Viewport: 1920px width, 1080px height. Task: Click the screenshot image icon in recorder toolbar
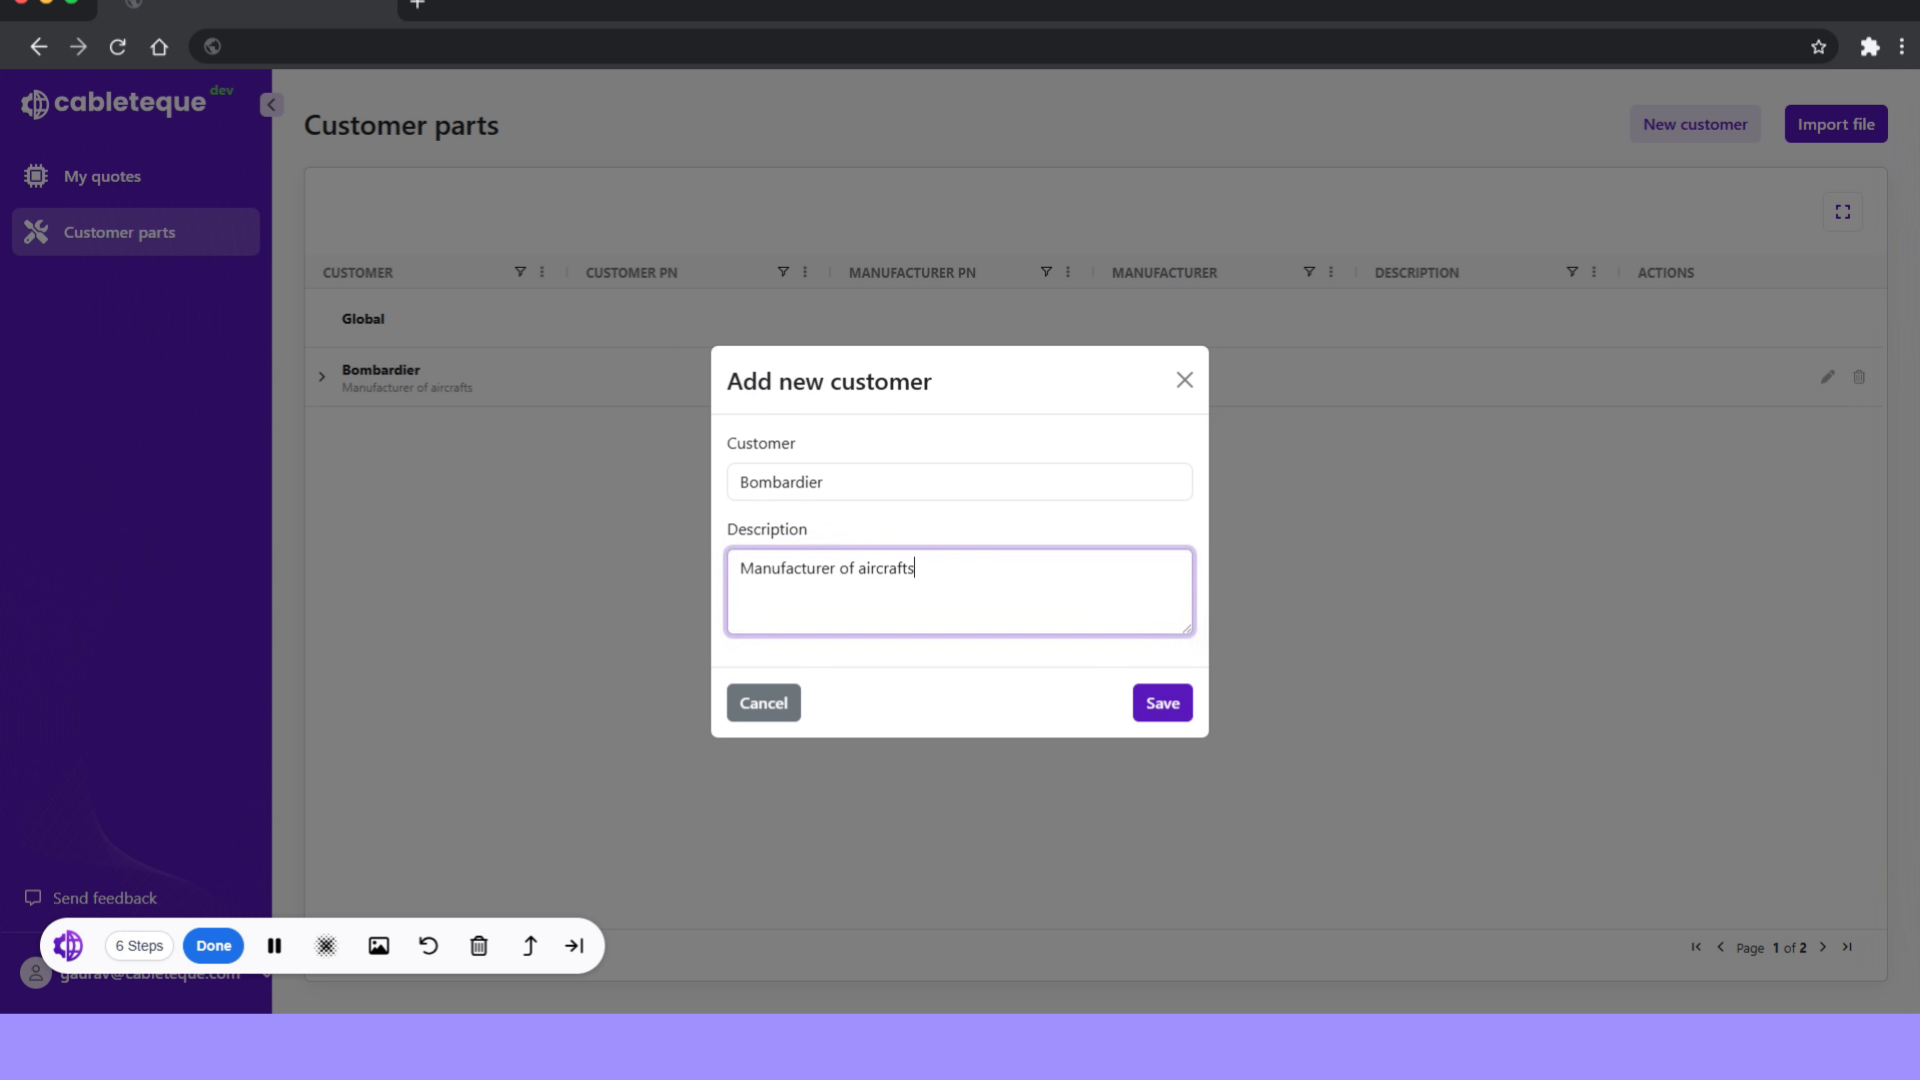(378, 946)
